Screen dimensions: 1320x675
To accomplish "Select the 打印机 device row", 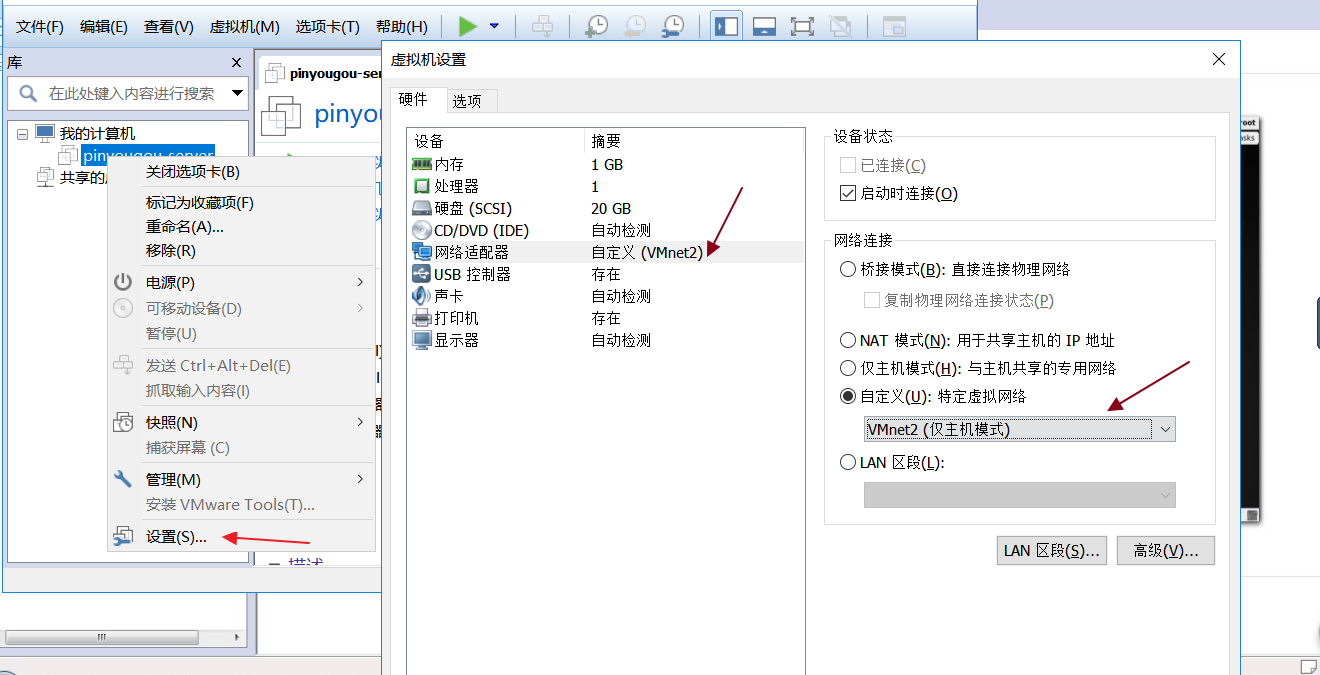I will 606,318.
